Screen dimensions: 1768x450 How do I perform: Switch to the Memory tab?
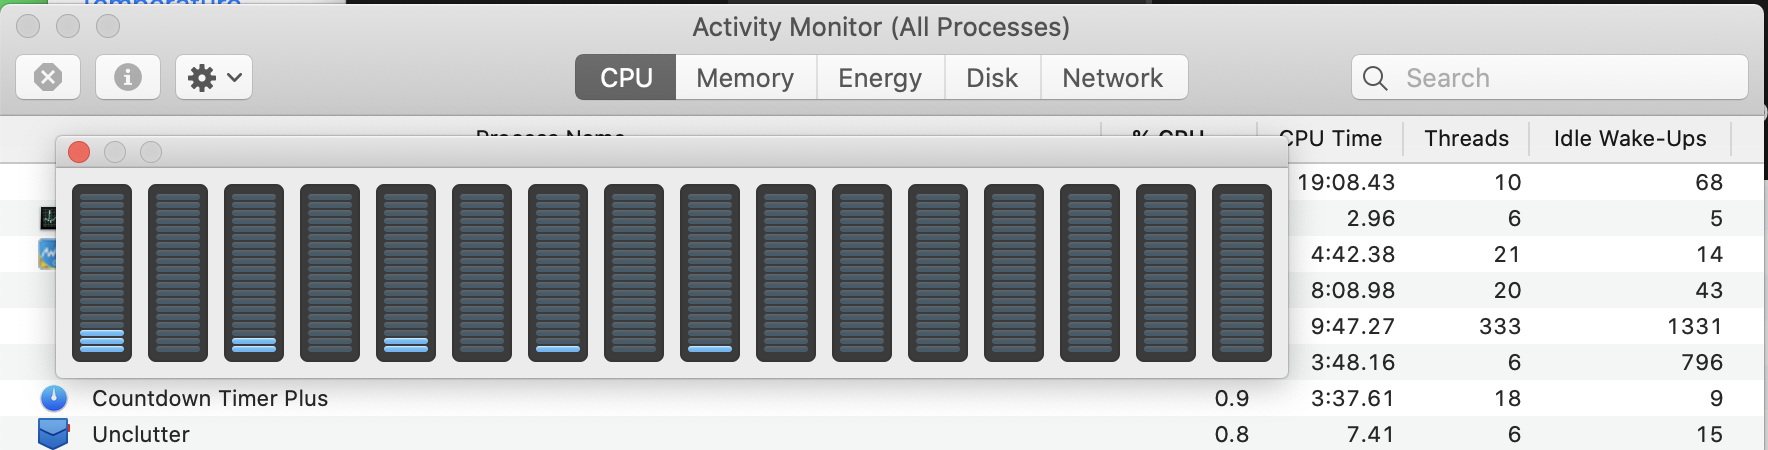(x=745, y=77)
